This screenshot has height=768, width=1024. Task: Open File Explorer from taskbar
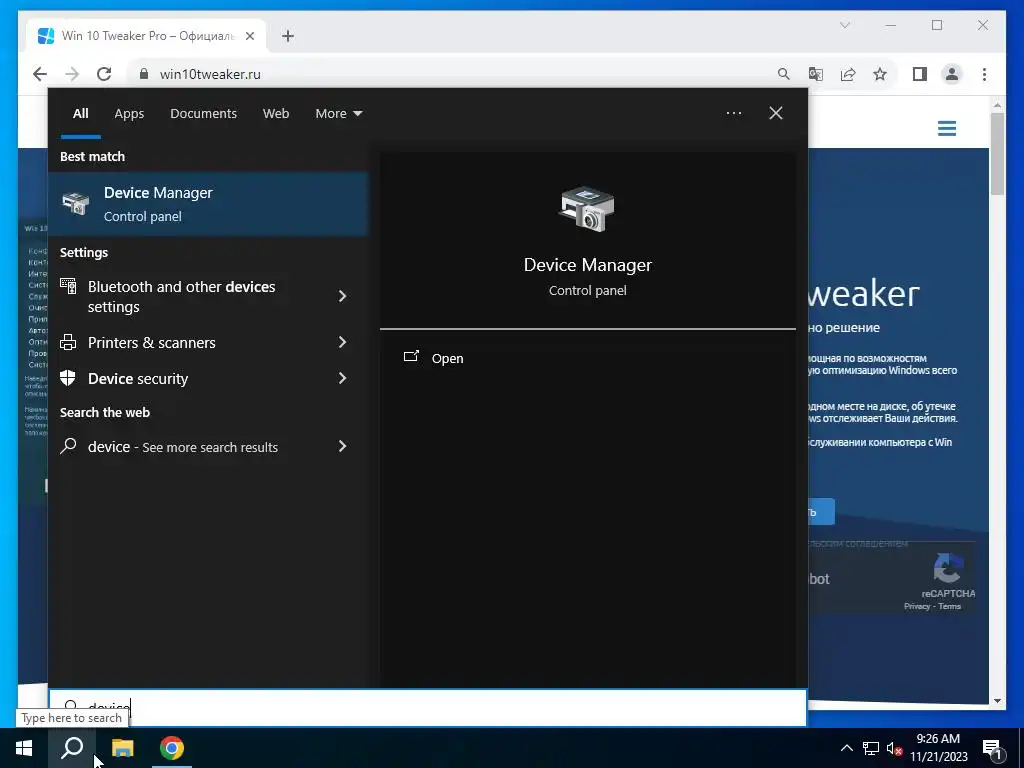tap(122, 748)
